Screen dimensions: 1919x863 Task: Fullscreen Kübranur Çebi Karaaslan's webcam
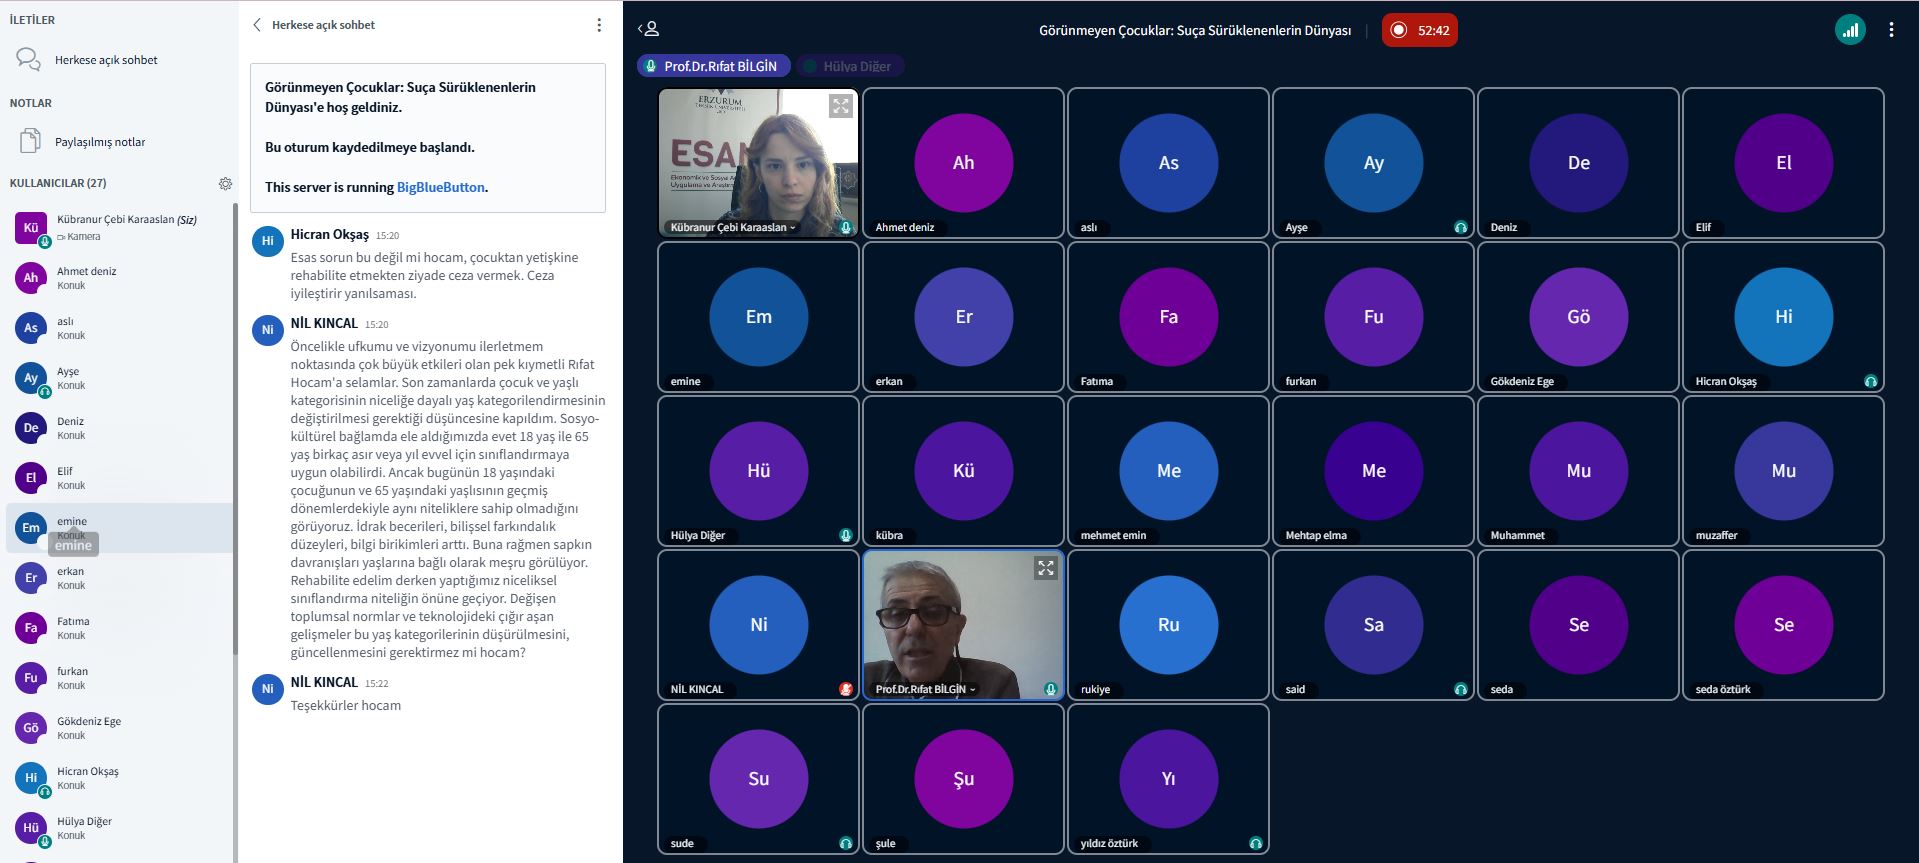pos(840,106)
